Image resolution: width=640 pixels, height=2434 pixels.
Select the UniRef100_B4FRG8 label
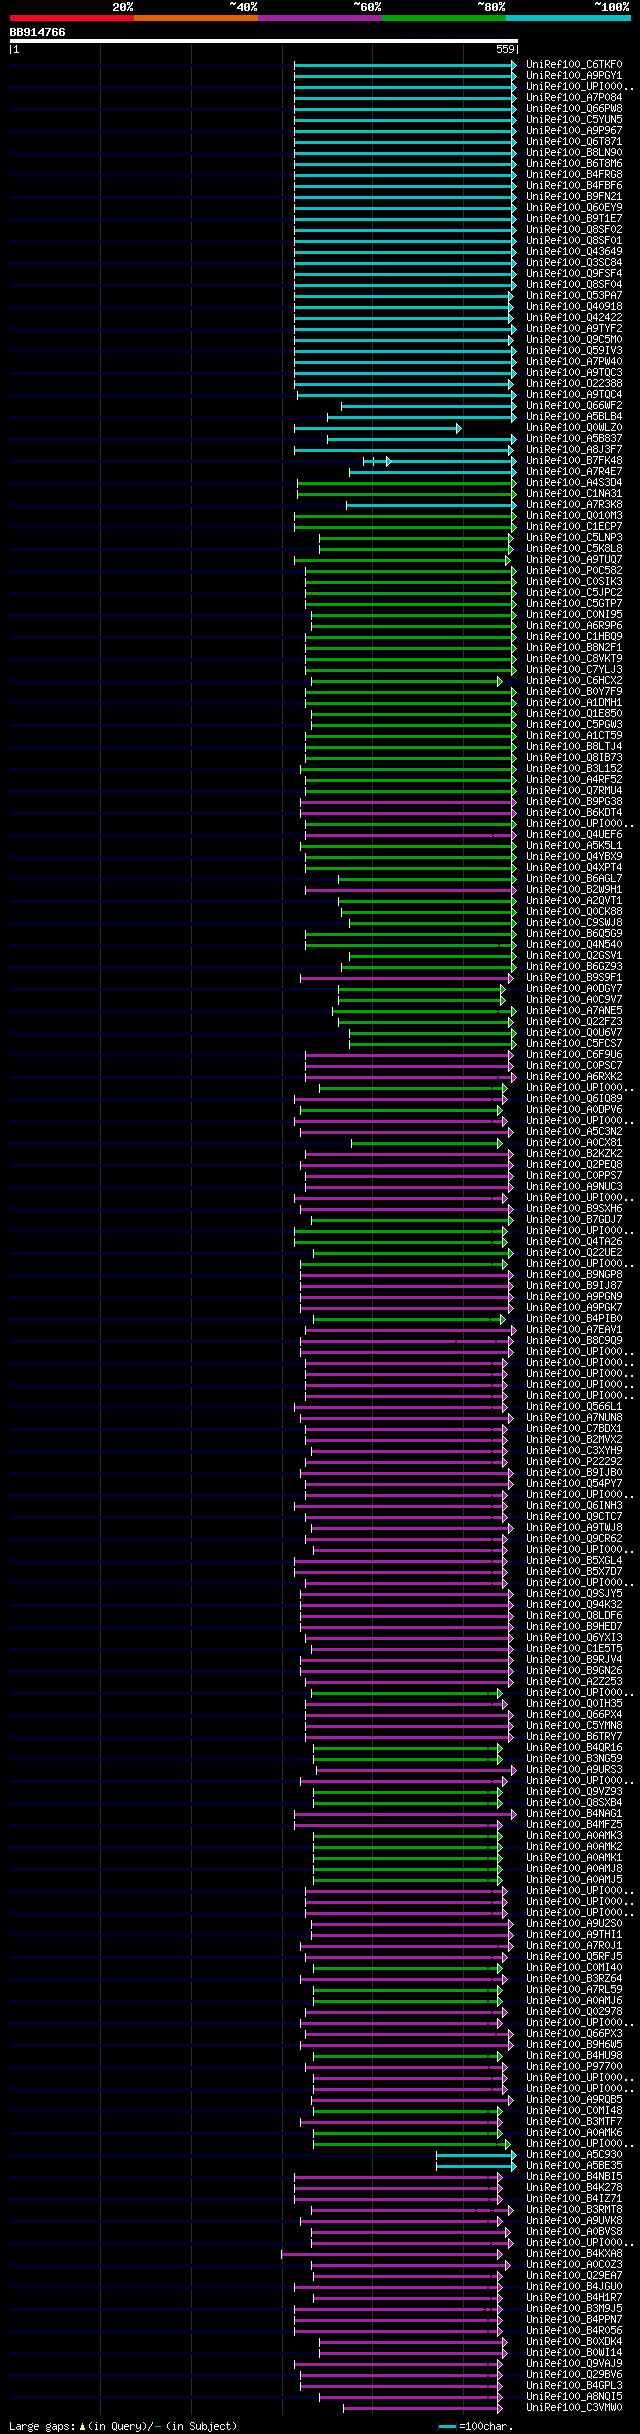click(x=574, y=175)
